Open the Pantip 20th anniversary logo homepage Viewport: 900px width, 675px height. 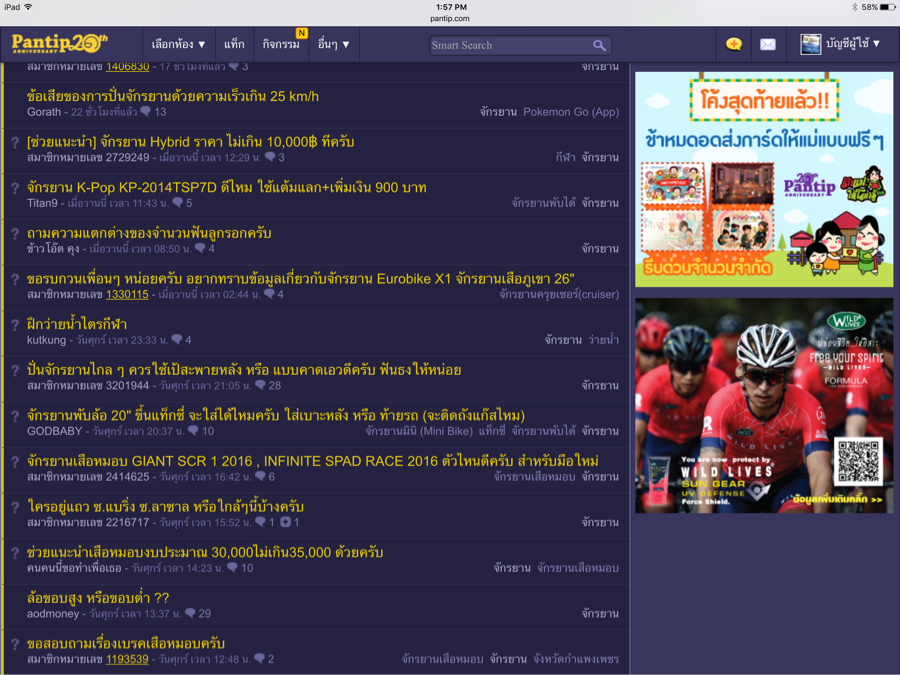tap(60, 44)
